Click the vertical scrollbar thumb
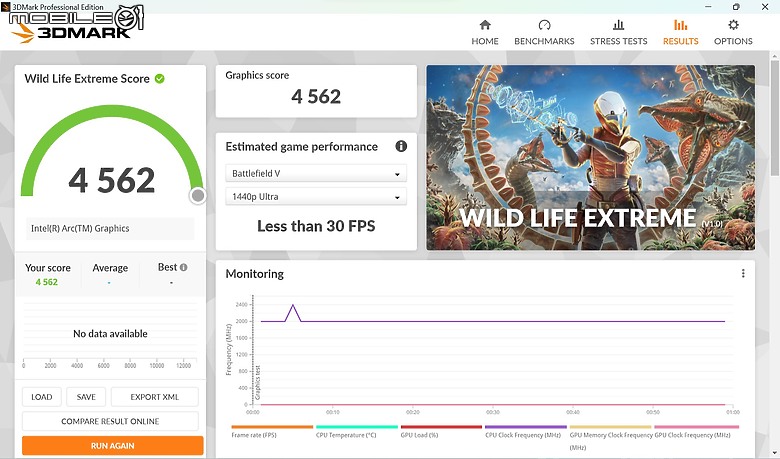Viewport: 780px width, 459px height. [x=775, y=118]
